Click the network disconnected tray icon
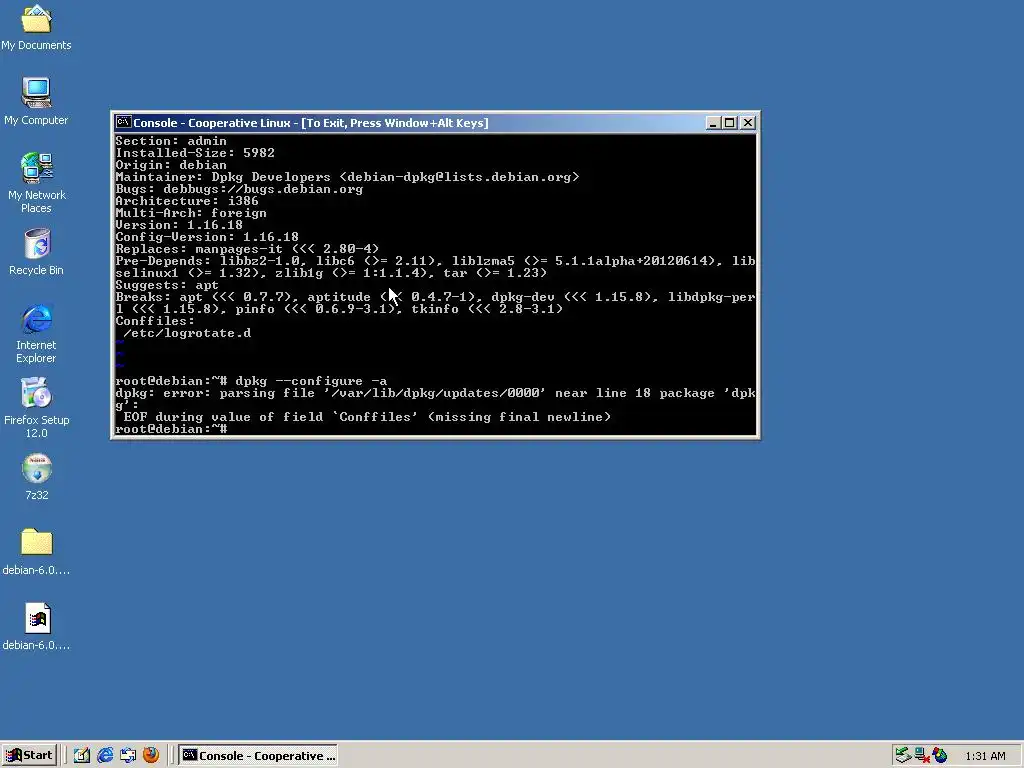Screen dimensions: 1024x768 pos(921,756)
